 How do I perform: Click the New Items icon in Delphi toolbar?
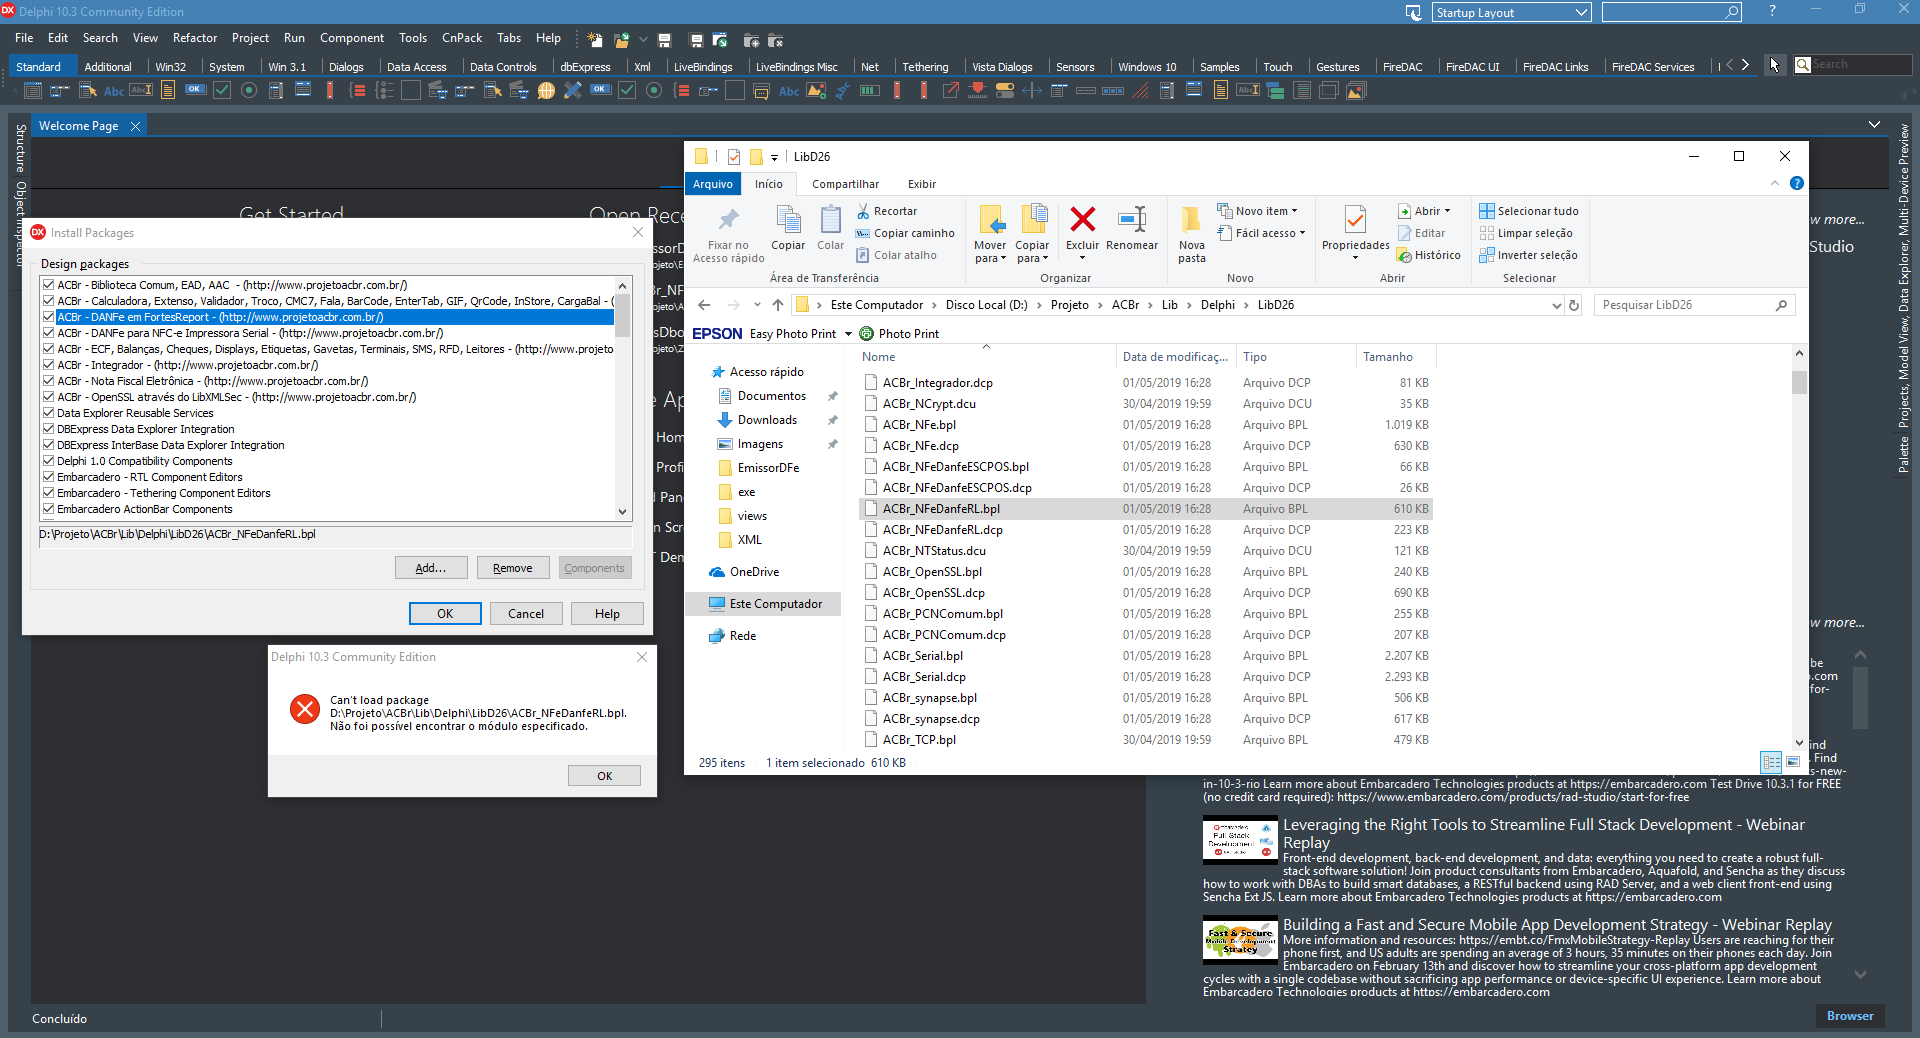[595, 40]
